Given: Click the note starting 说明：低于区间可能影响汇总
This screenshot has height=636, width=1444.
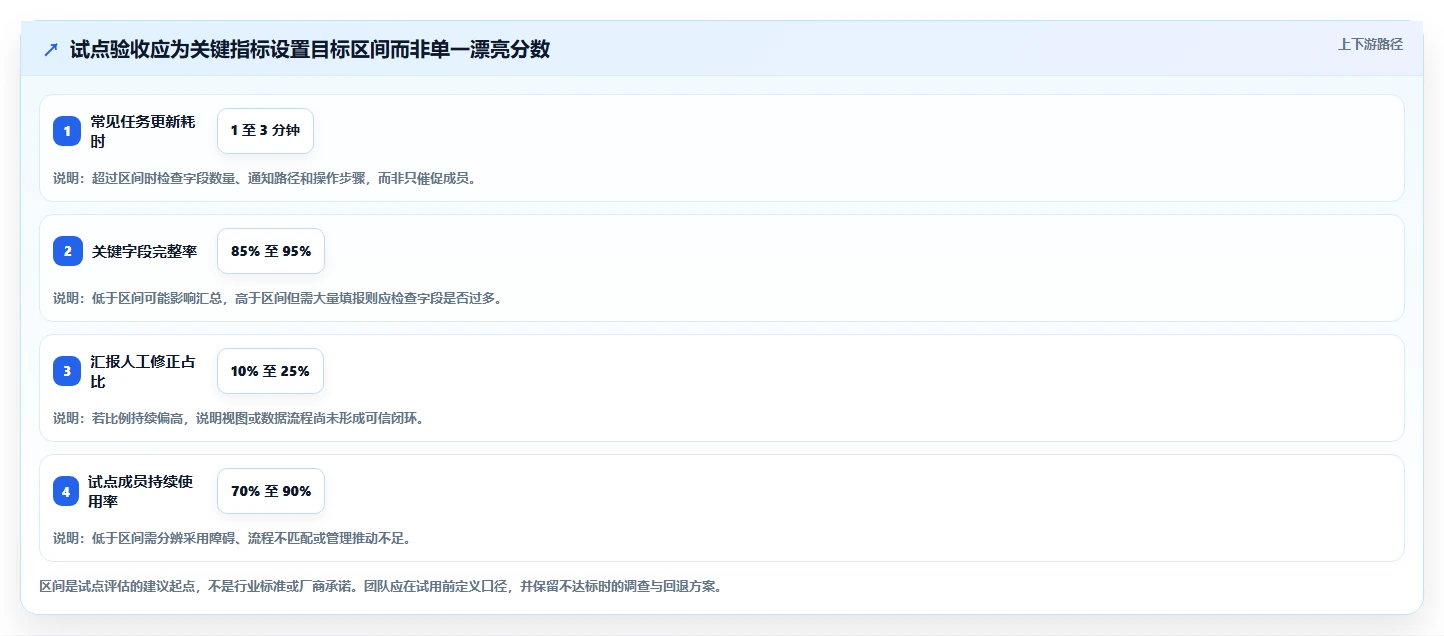Looking at the screenshot, I should [x=277, y=299].
